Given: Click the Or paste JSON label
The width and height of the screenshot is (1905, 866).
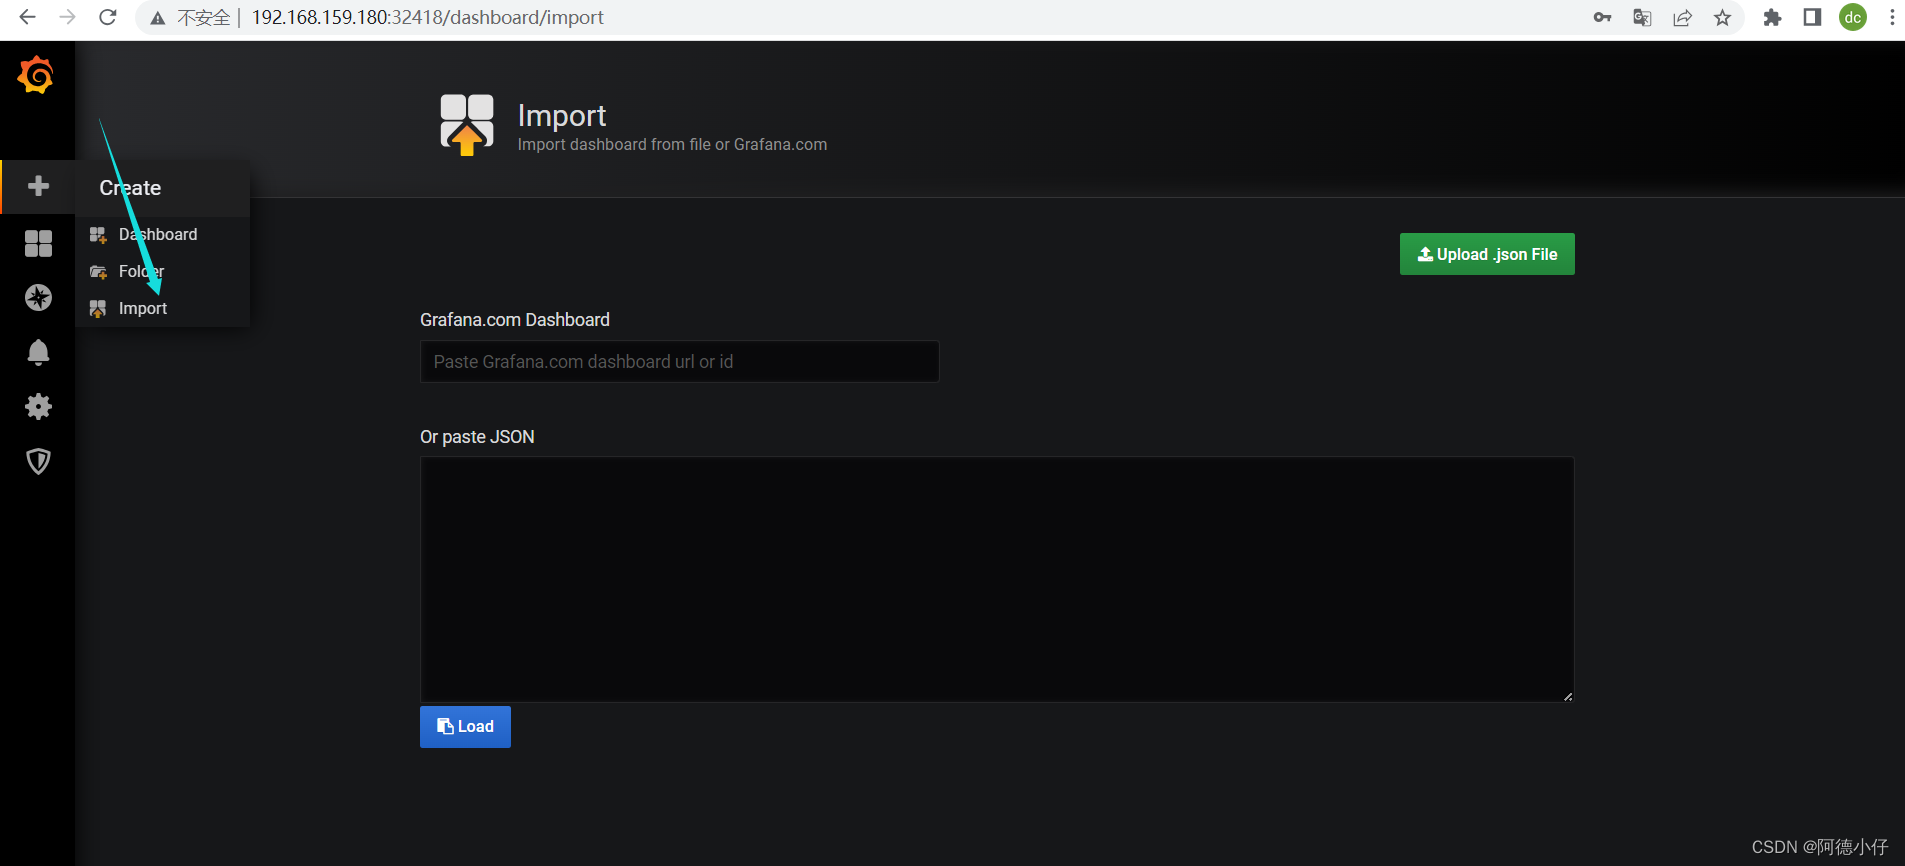Looking at the screenshot, I should (477, 437).
